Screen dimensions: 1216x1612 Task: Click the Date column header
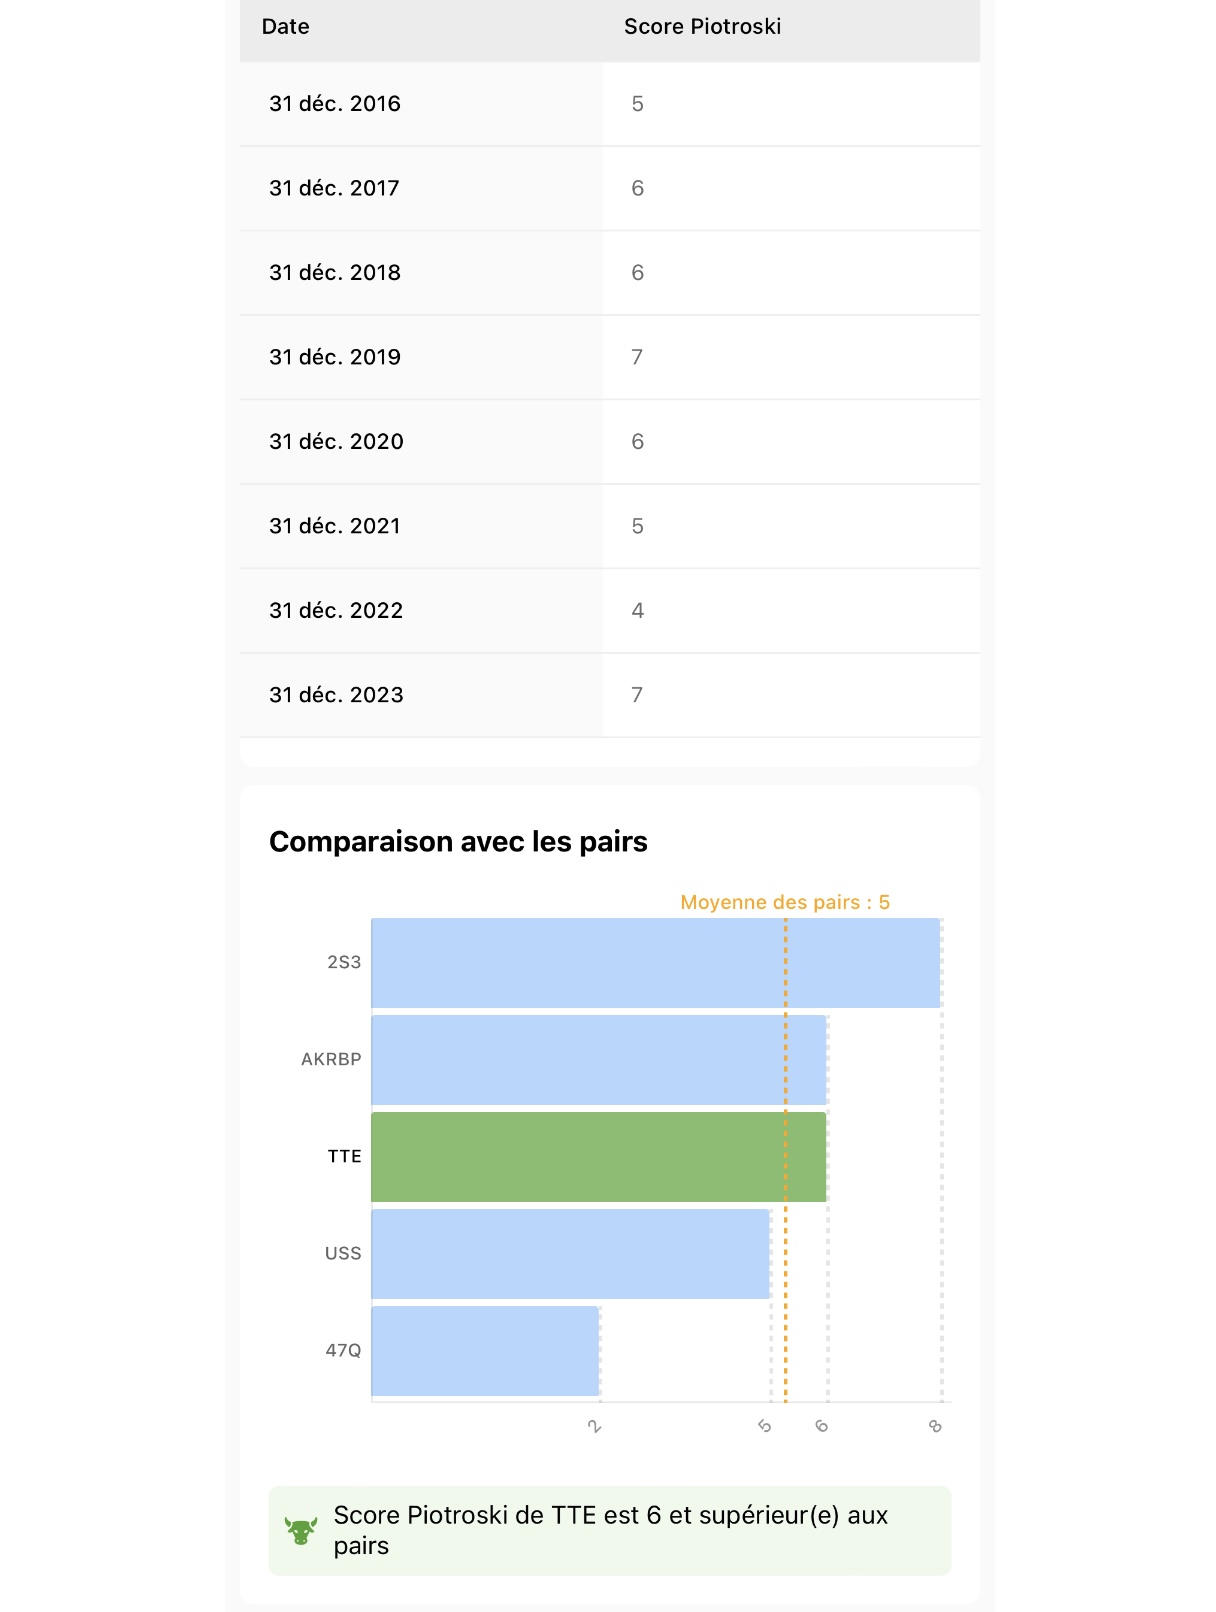point(285,27)
